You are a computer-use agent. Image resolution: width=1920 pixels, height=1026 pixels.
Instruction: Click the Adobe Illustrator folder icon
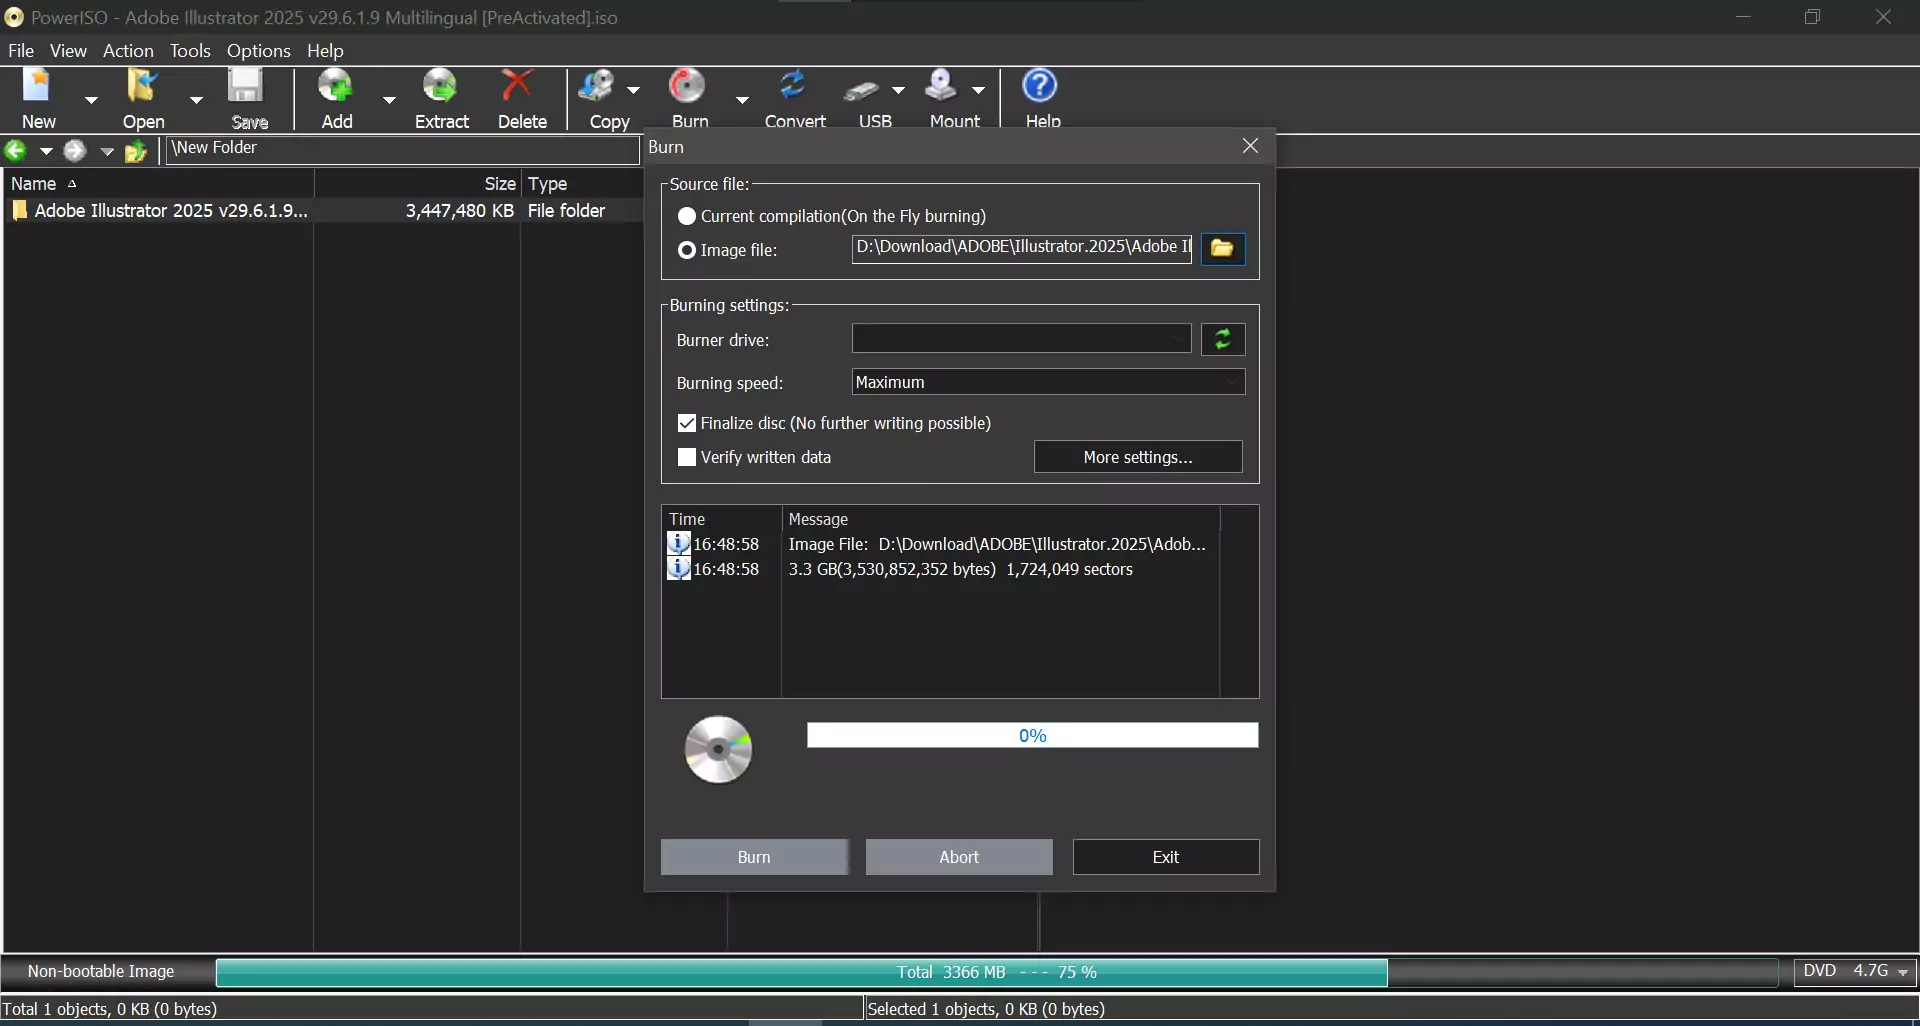(20, 211)
